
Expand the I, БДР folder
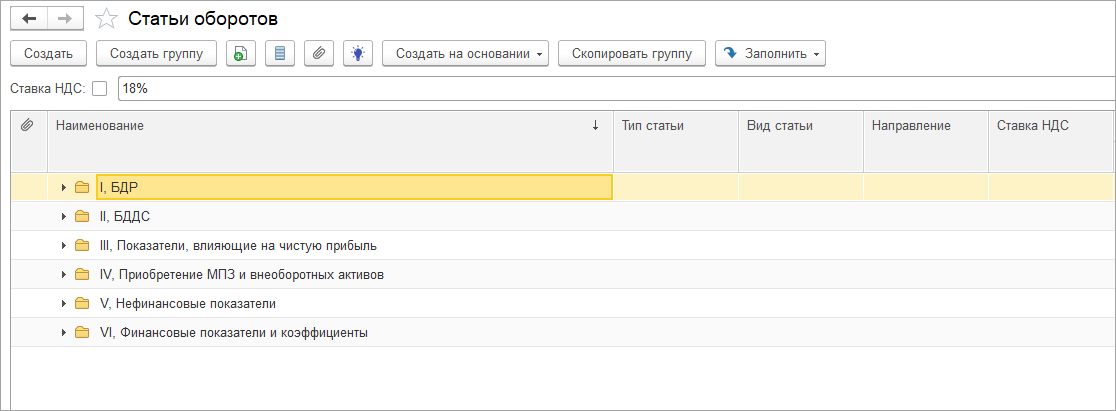click(x=64, y=187)
